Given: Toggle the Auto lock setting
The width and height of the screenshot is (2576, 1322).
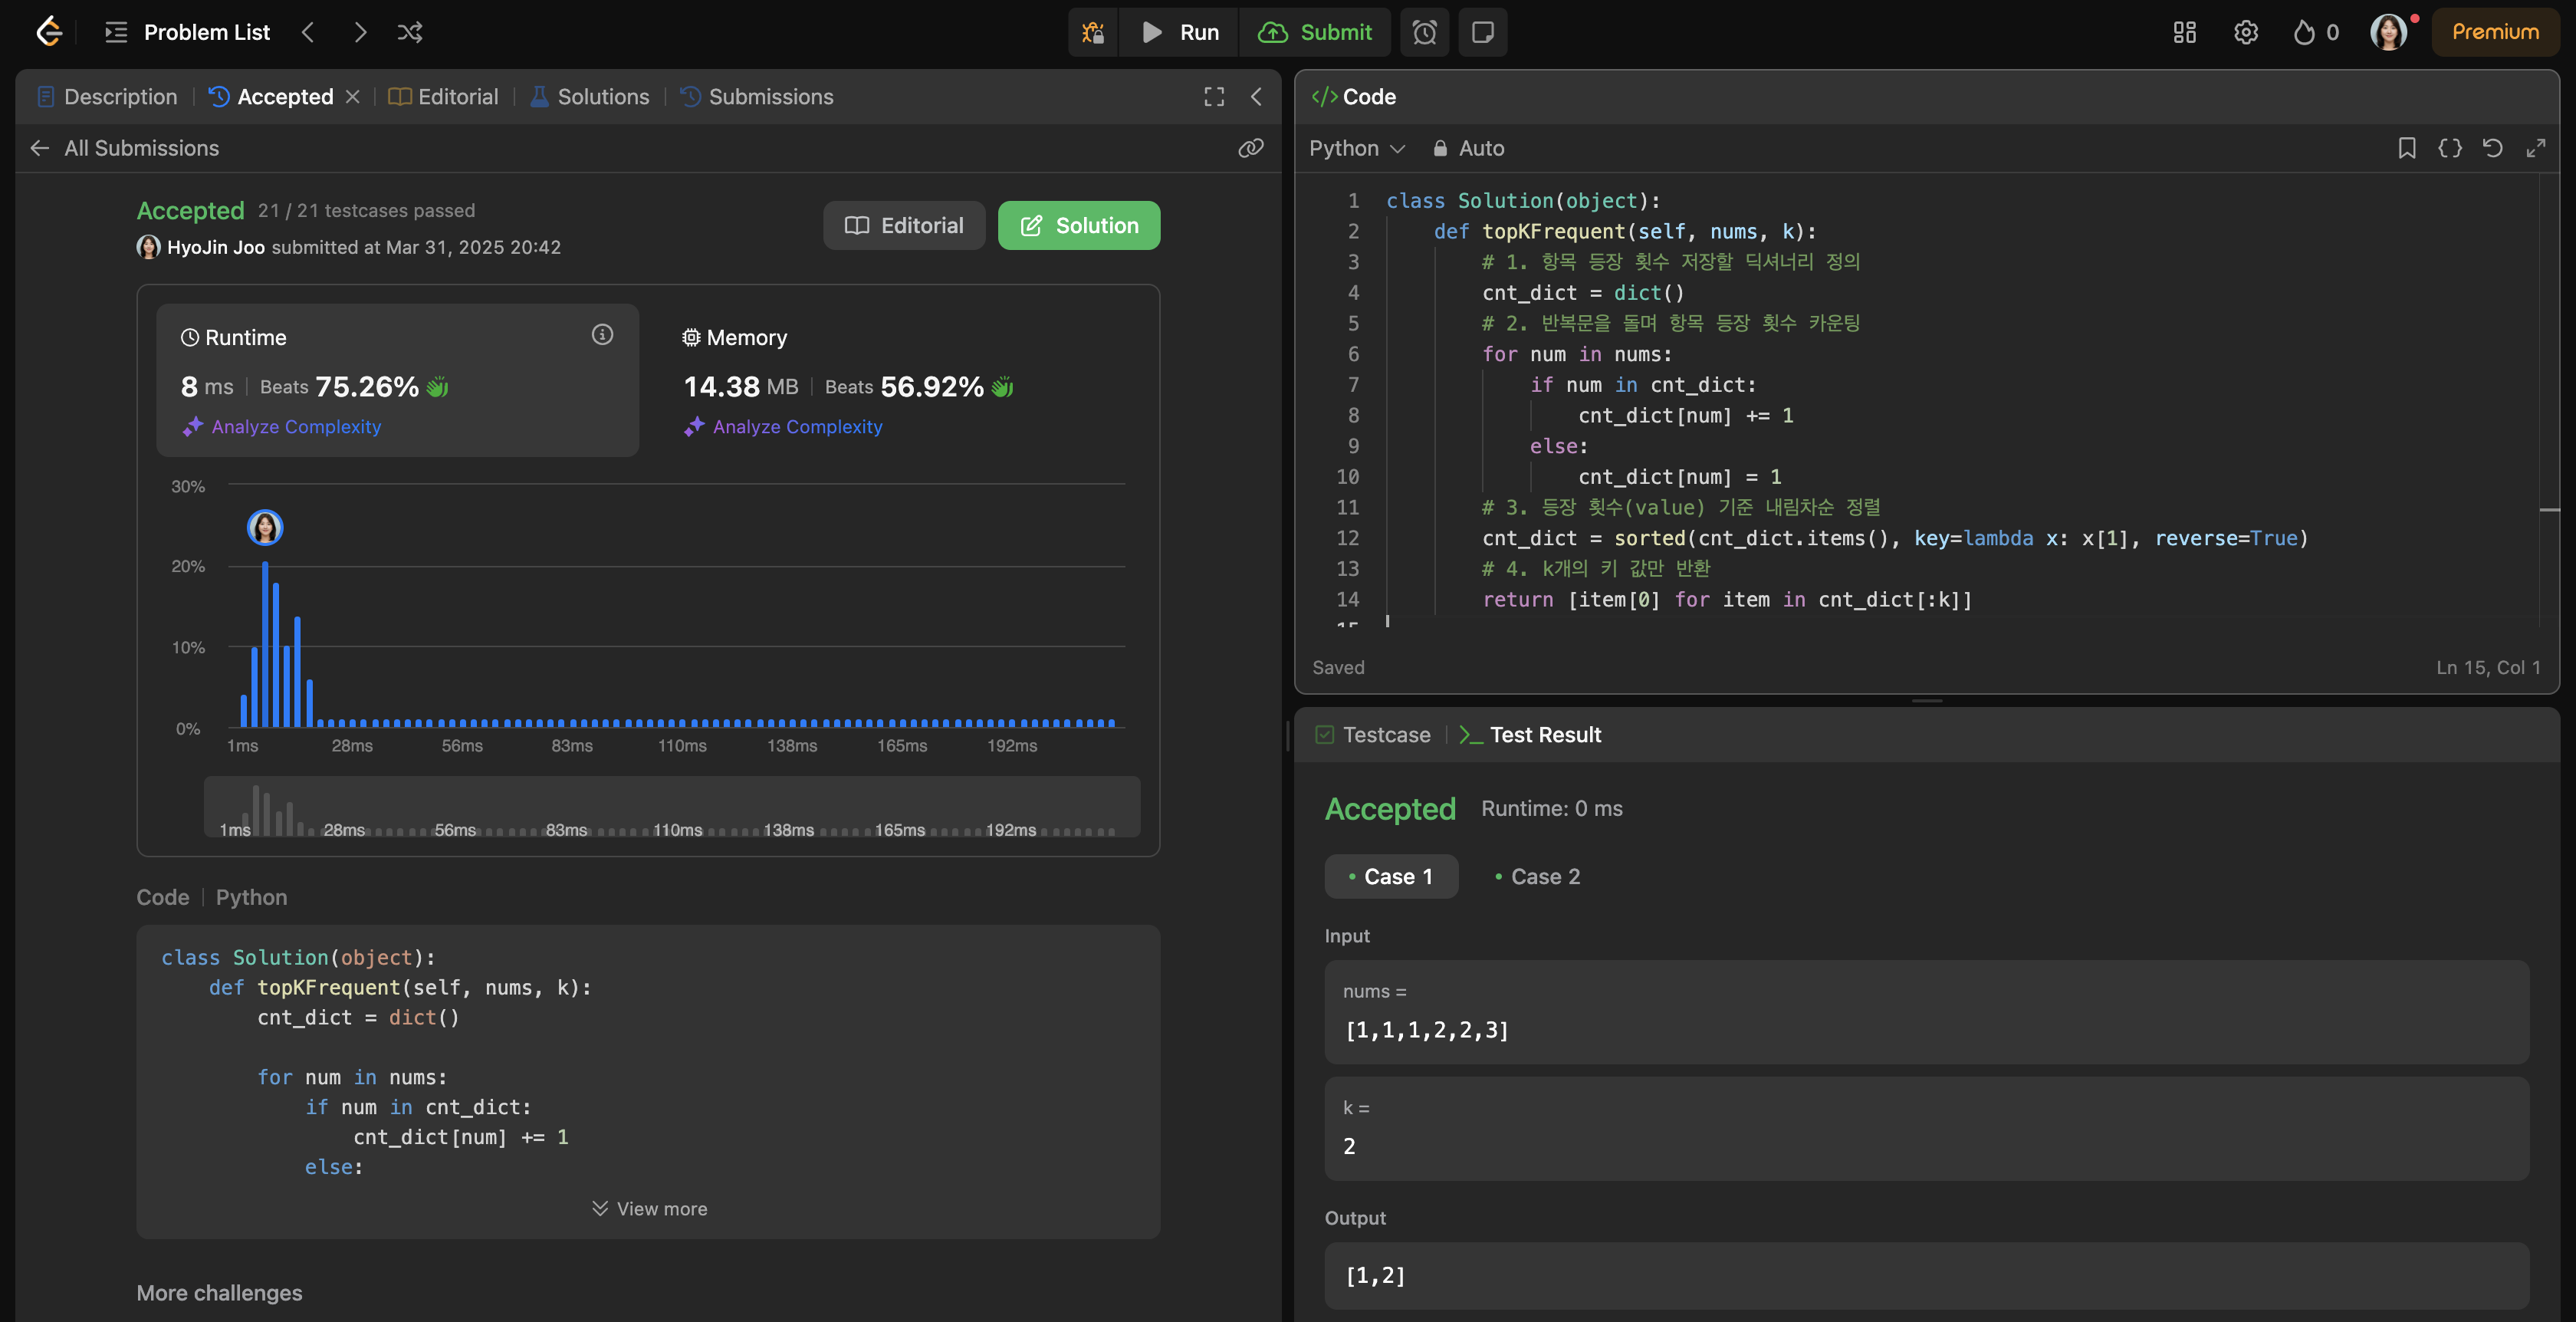Looking at the screenshot, I should point(1468,148).
